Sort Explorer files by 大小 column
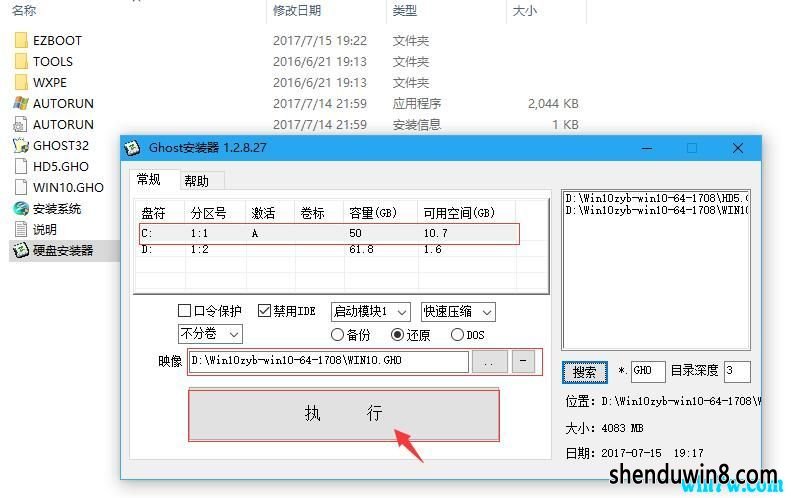The image size is (791, 498). [525, 10]
